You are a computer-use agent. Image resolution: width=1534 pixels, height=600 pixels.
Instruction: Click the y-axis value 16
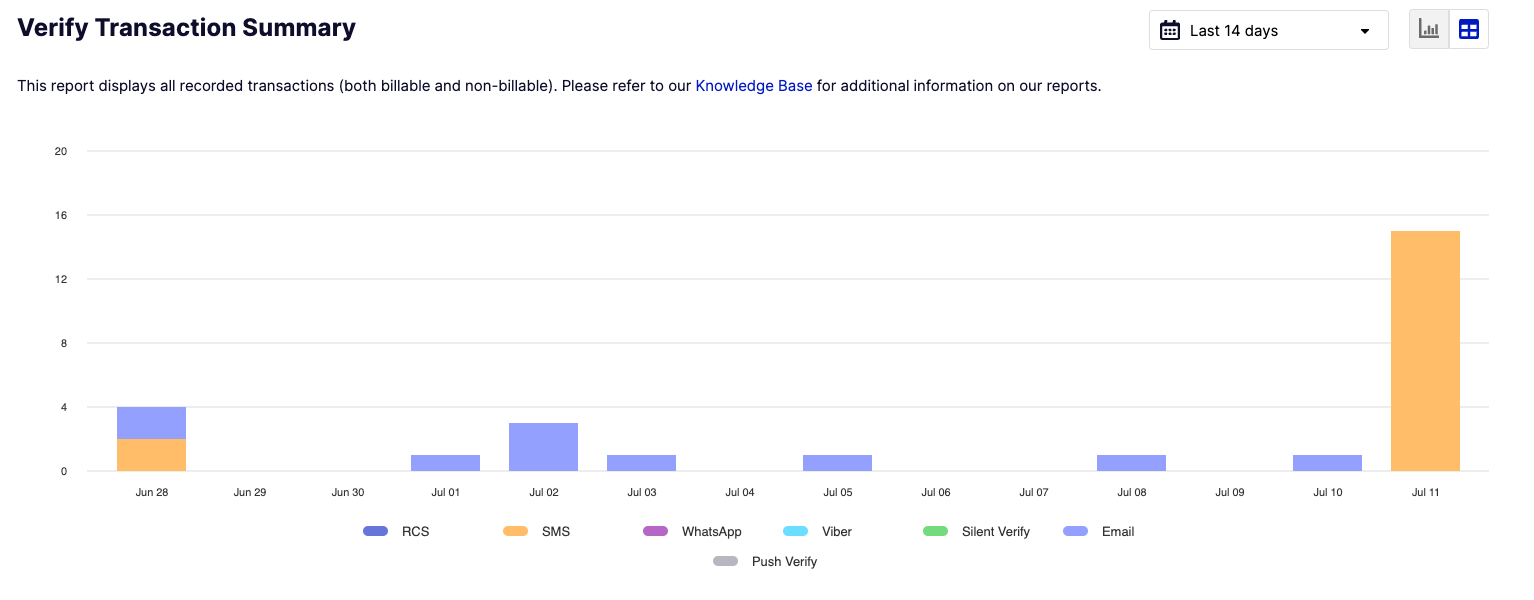(x=61, y=215)
